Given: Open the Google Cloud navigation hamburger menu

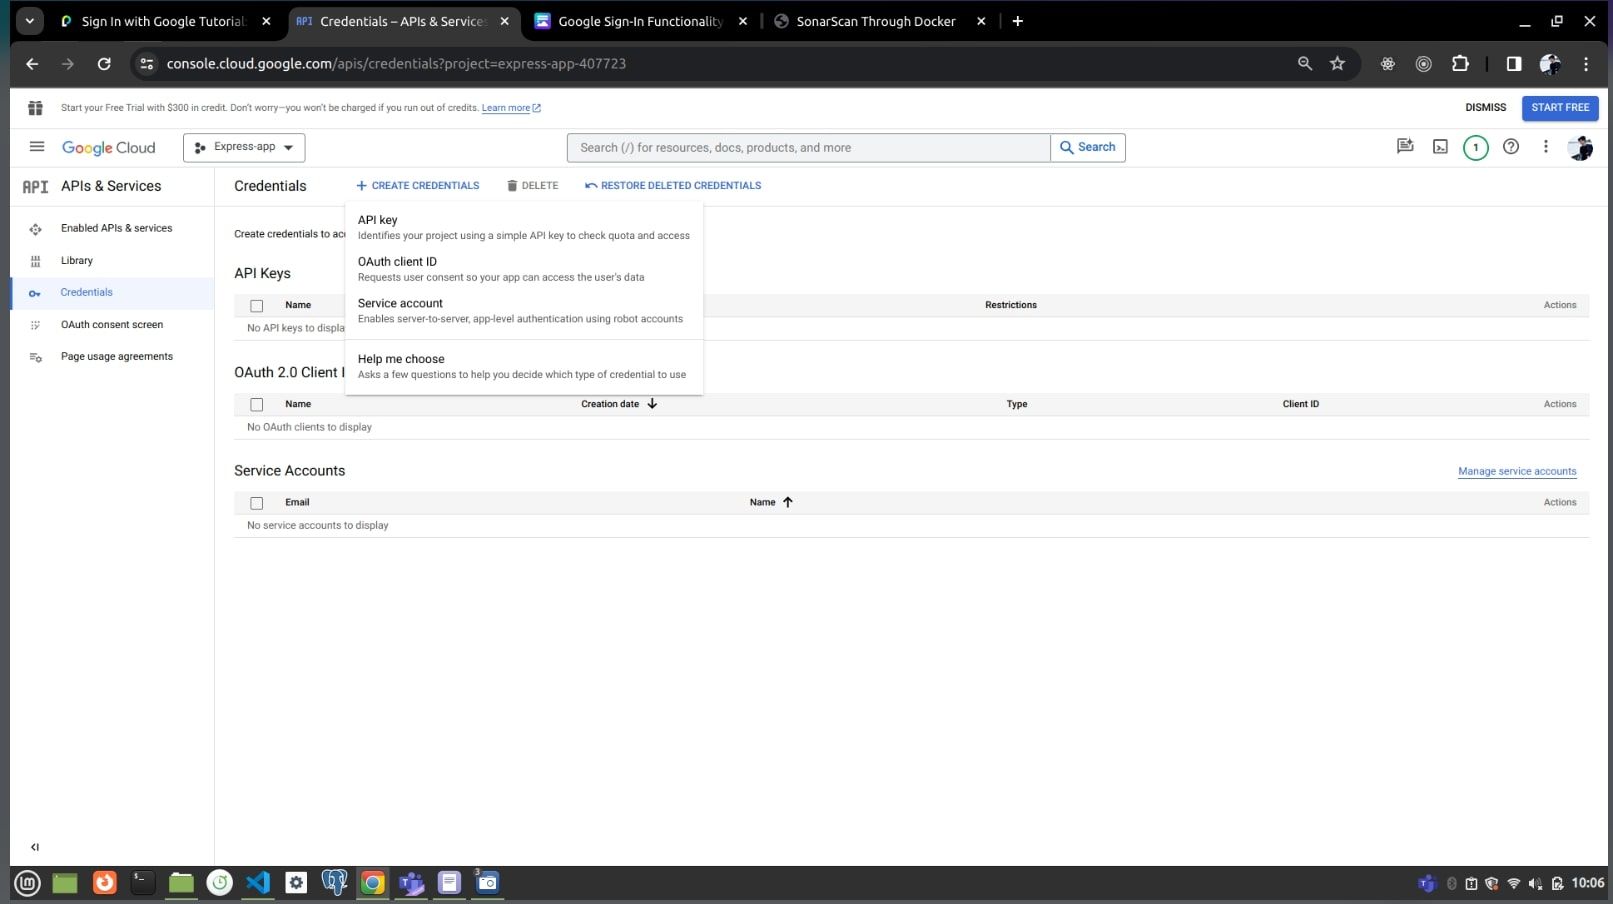Looking at the screenshot, I should point(37,147).
